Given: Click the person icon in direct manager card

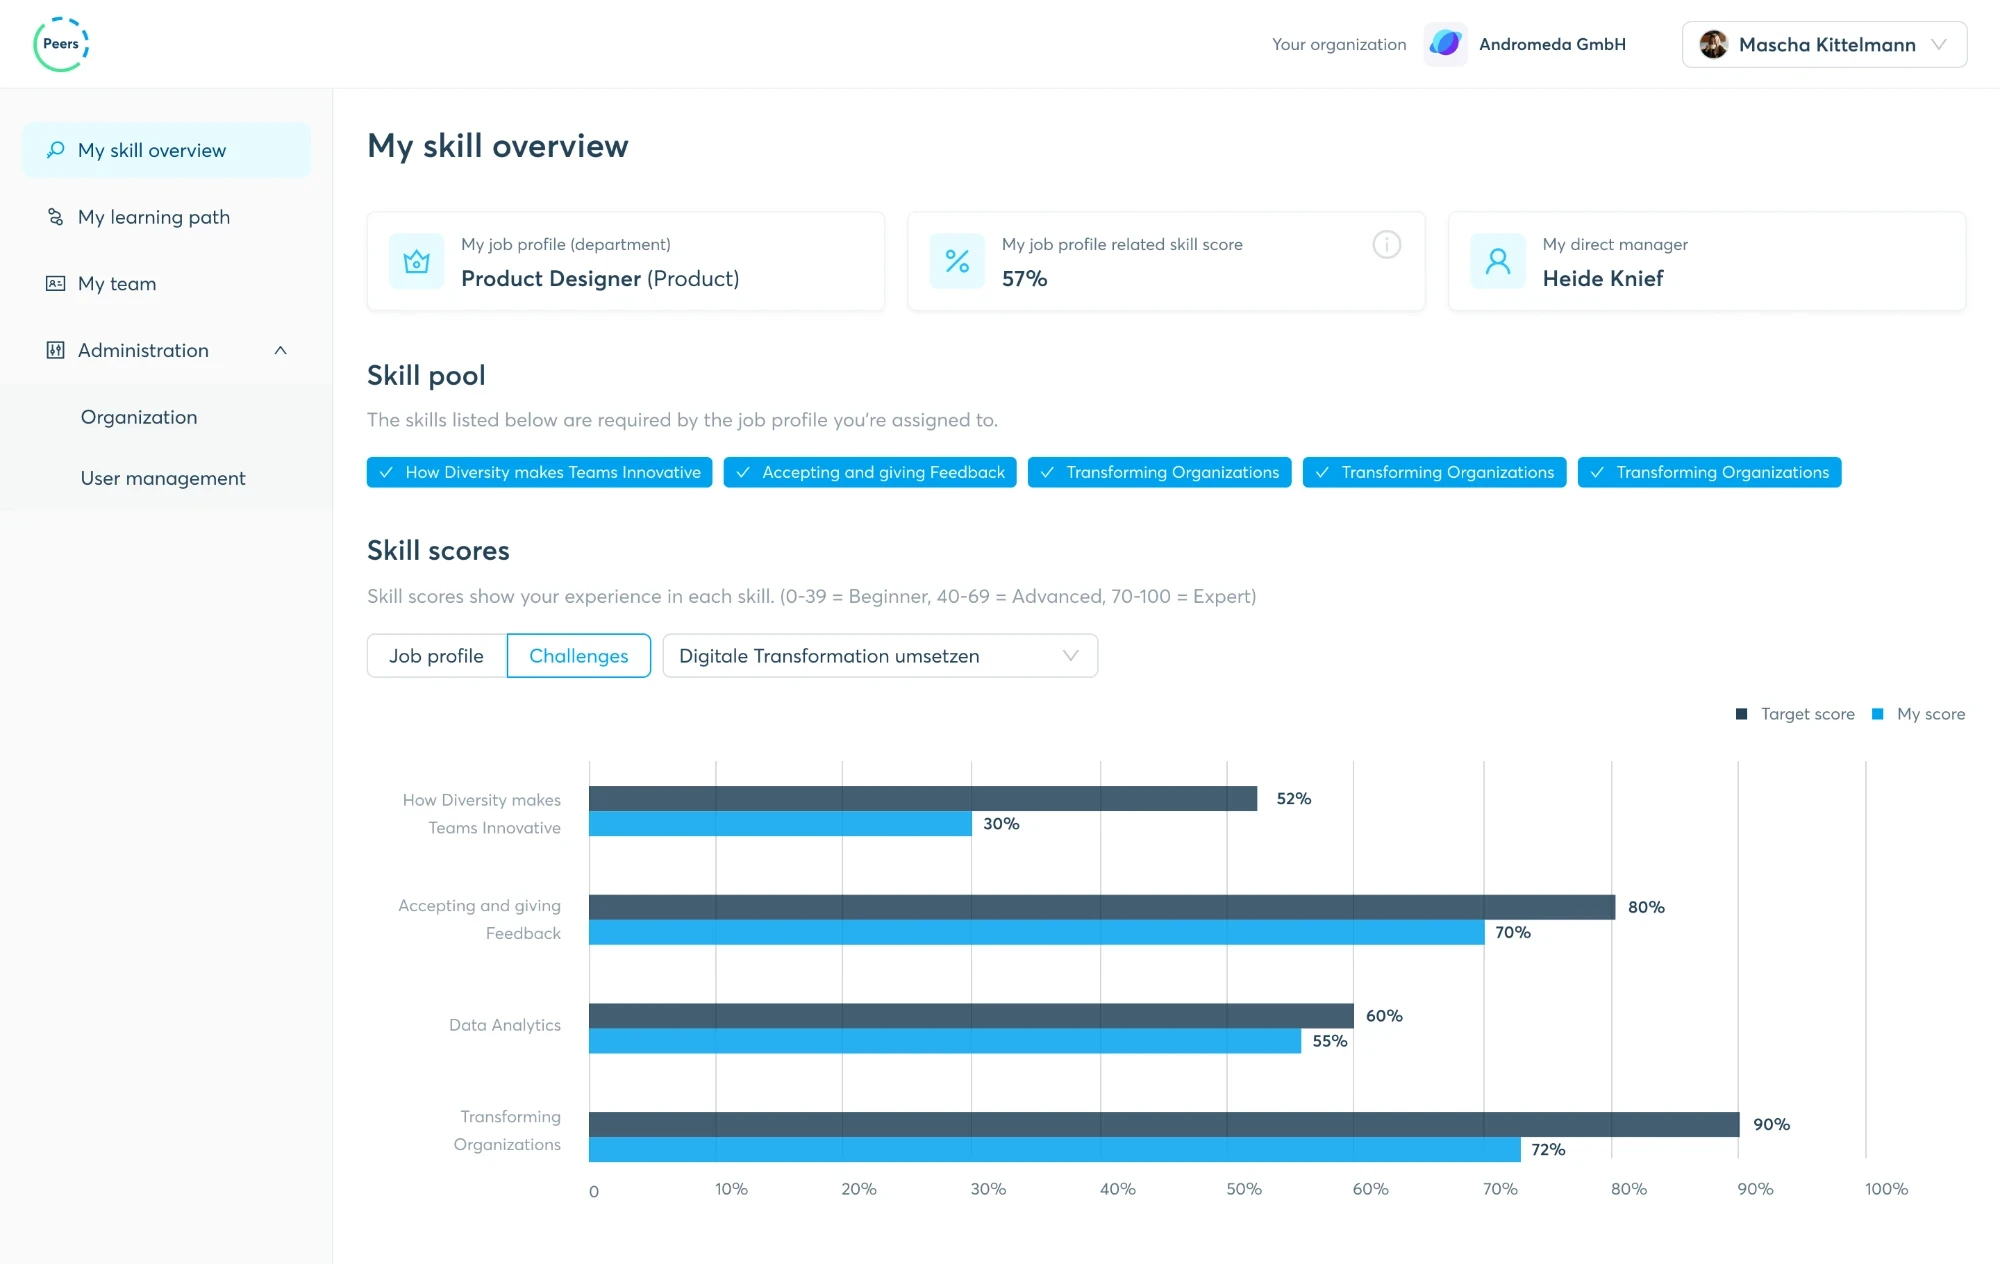Looking at the screenshot, I should (x=1498, y=262).
